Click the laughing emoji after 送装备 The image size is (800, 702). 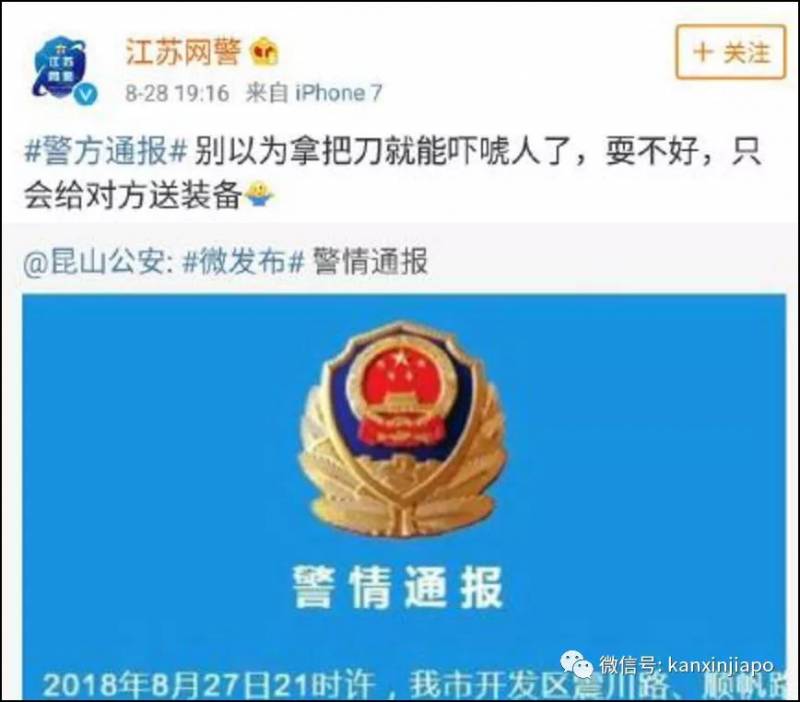(x=259, y=195)
